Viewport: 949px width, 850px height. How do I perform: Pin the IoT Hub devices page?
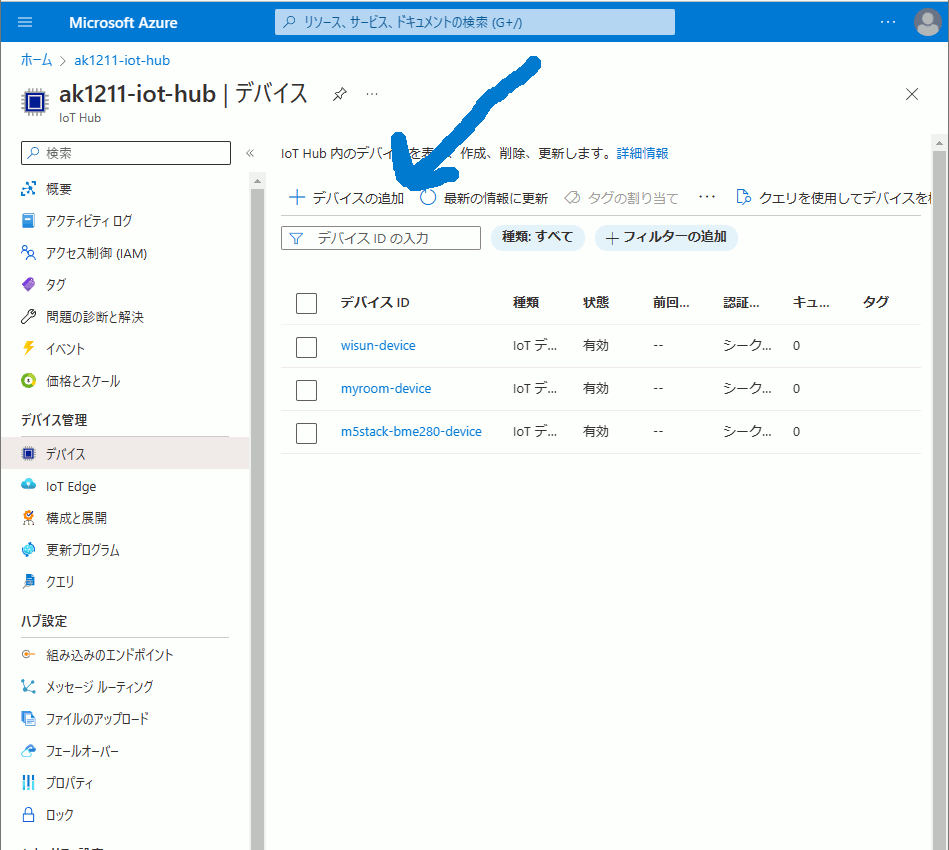(340, 94)
